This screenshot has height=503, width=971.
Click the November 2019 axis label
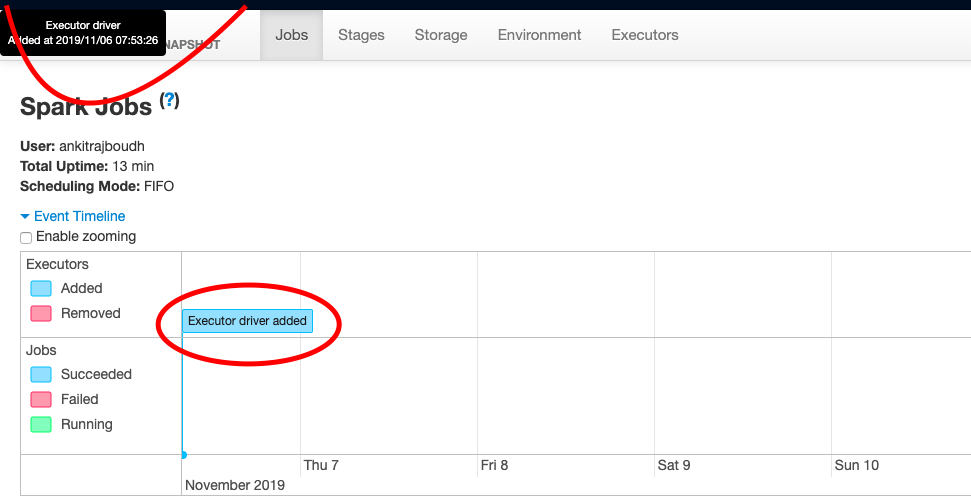coord(235,485)
